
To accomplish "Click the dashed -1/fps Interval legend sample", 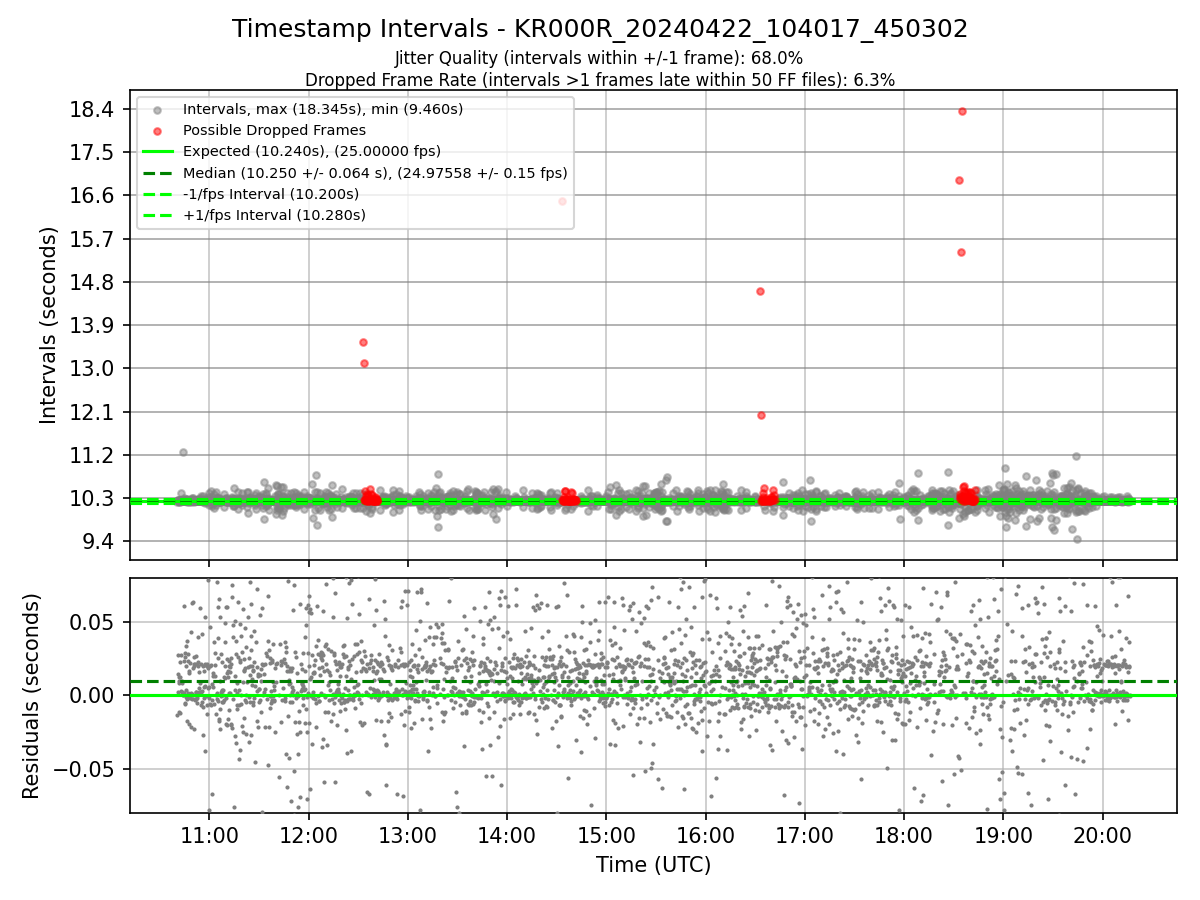I will tap(157, 194).
